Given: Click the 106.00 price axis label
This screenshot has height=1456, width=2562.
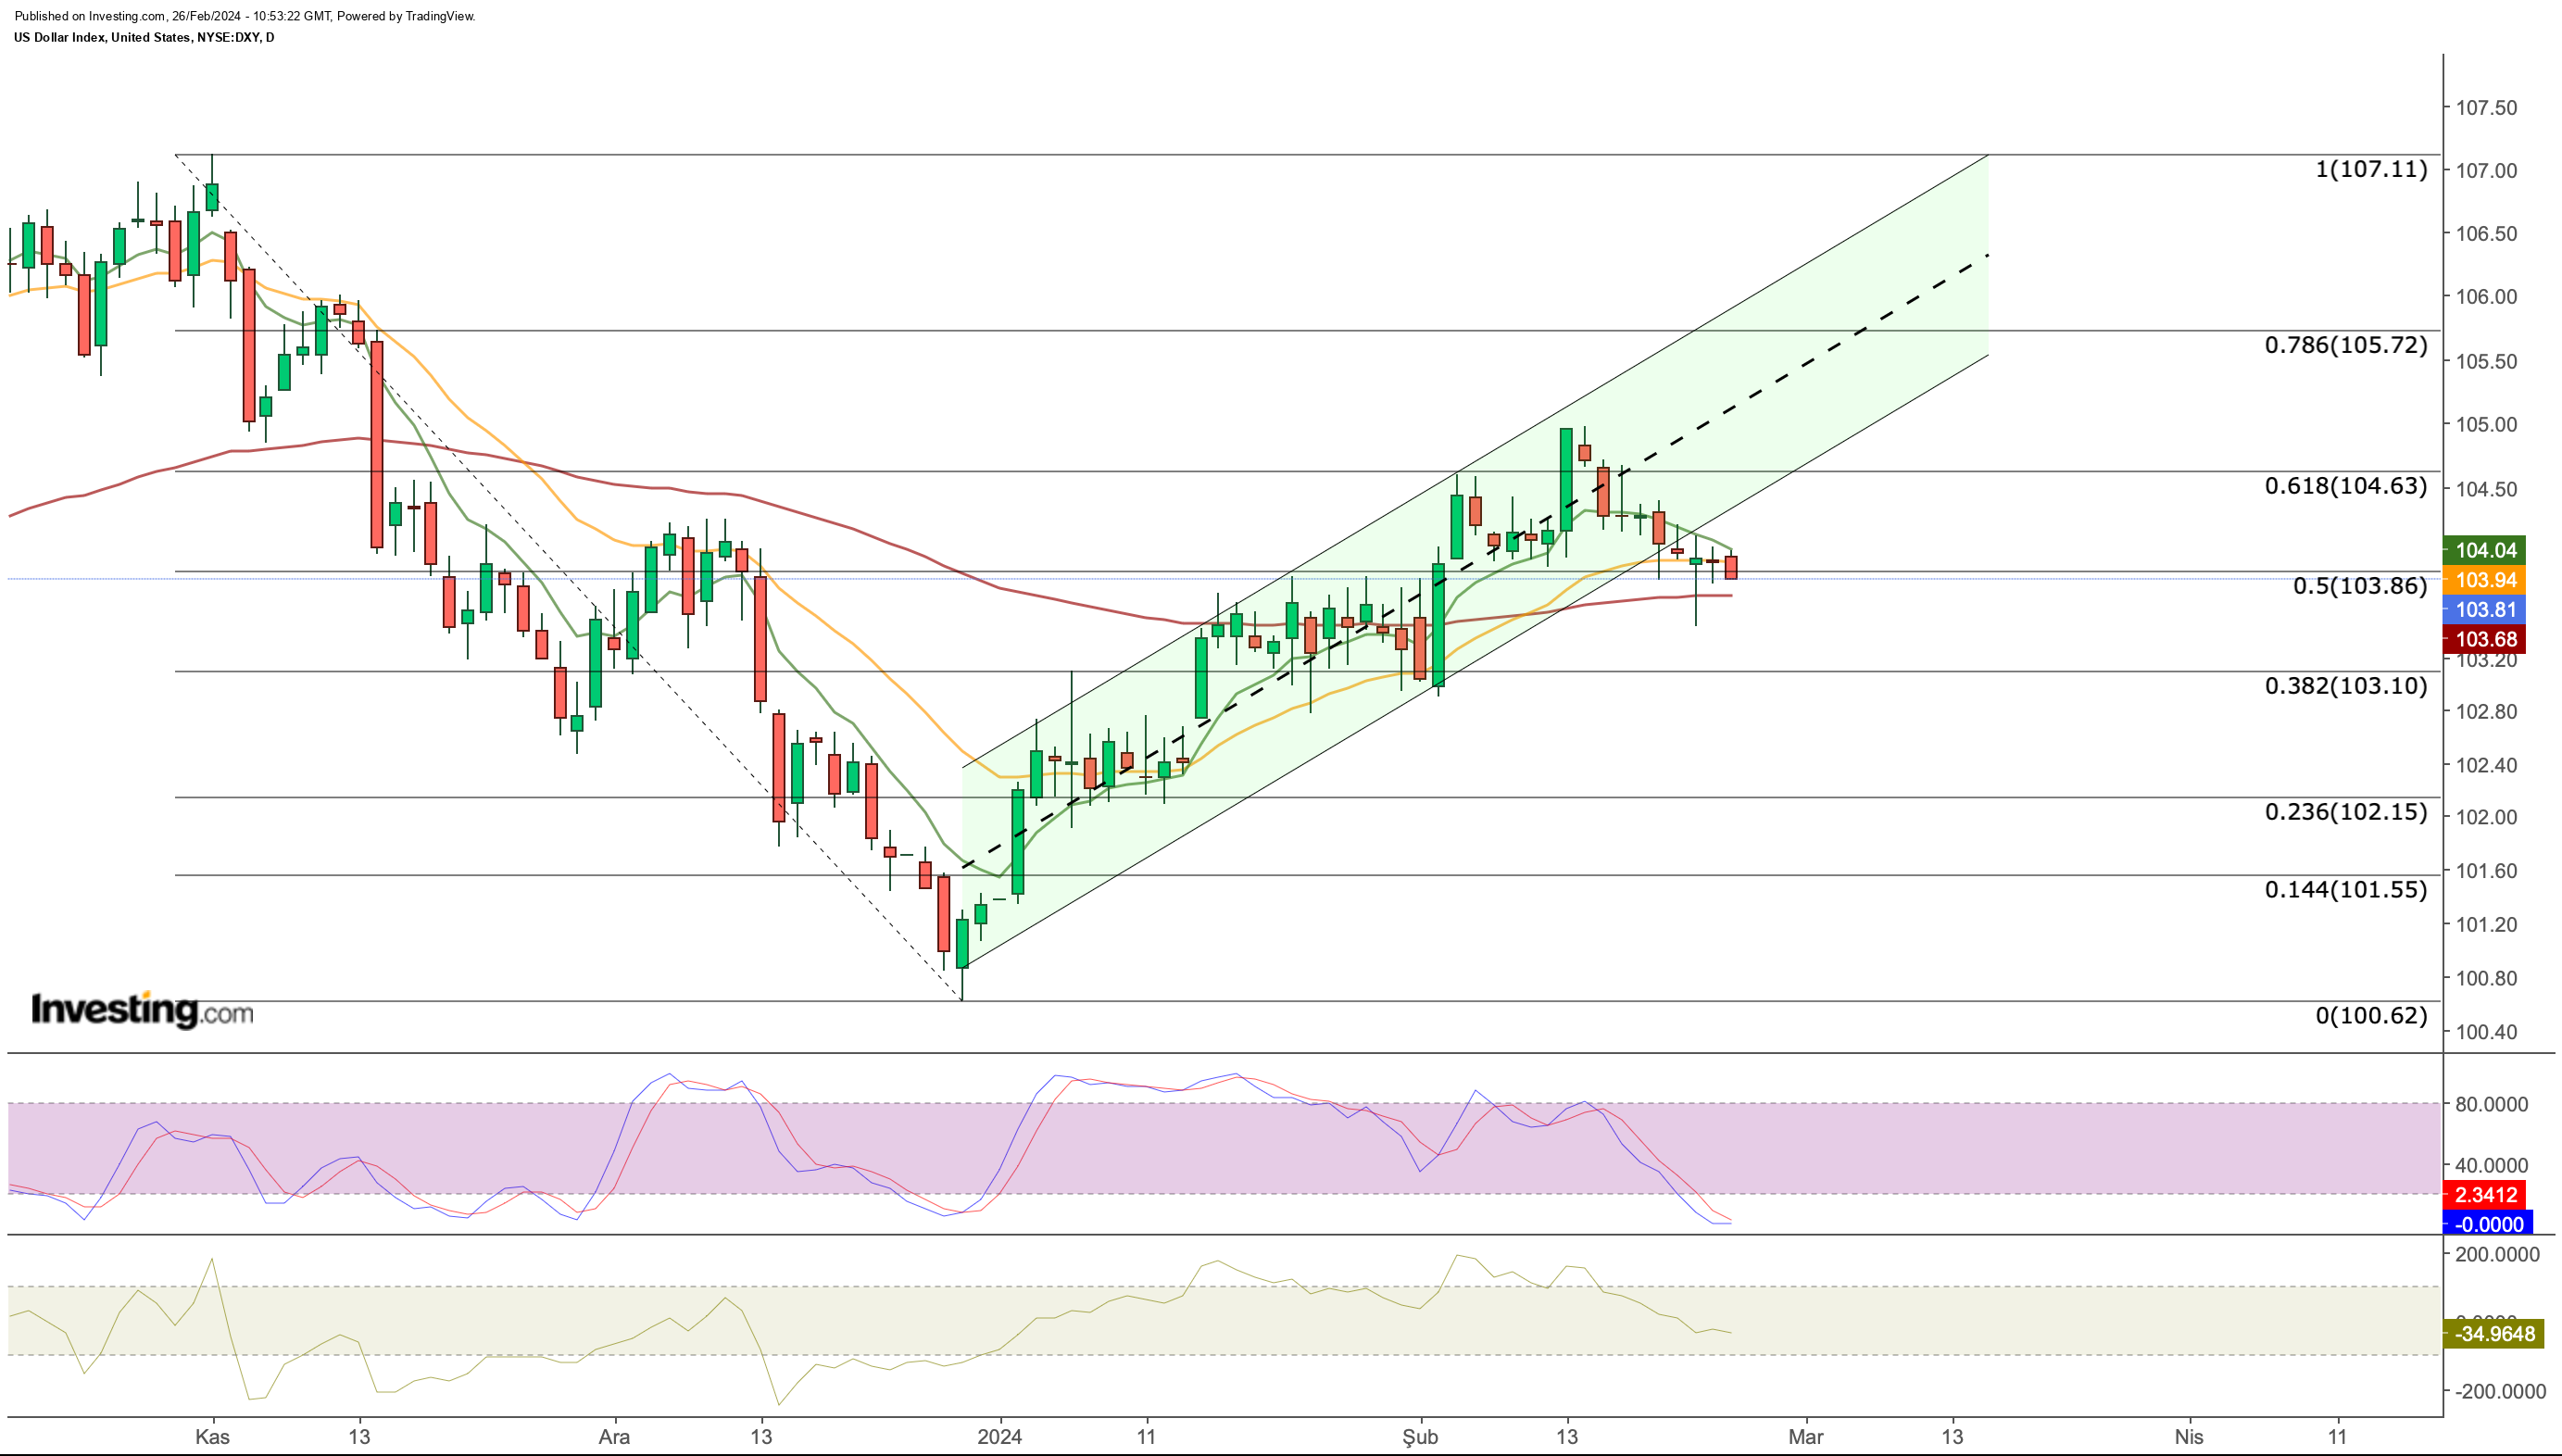Looking at the screenshot, I should tap(2486, 297).
